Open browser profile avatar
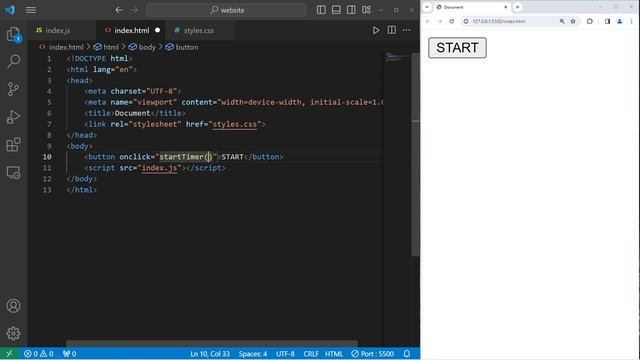Viewport: 640px width, 360px height. 620,21
